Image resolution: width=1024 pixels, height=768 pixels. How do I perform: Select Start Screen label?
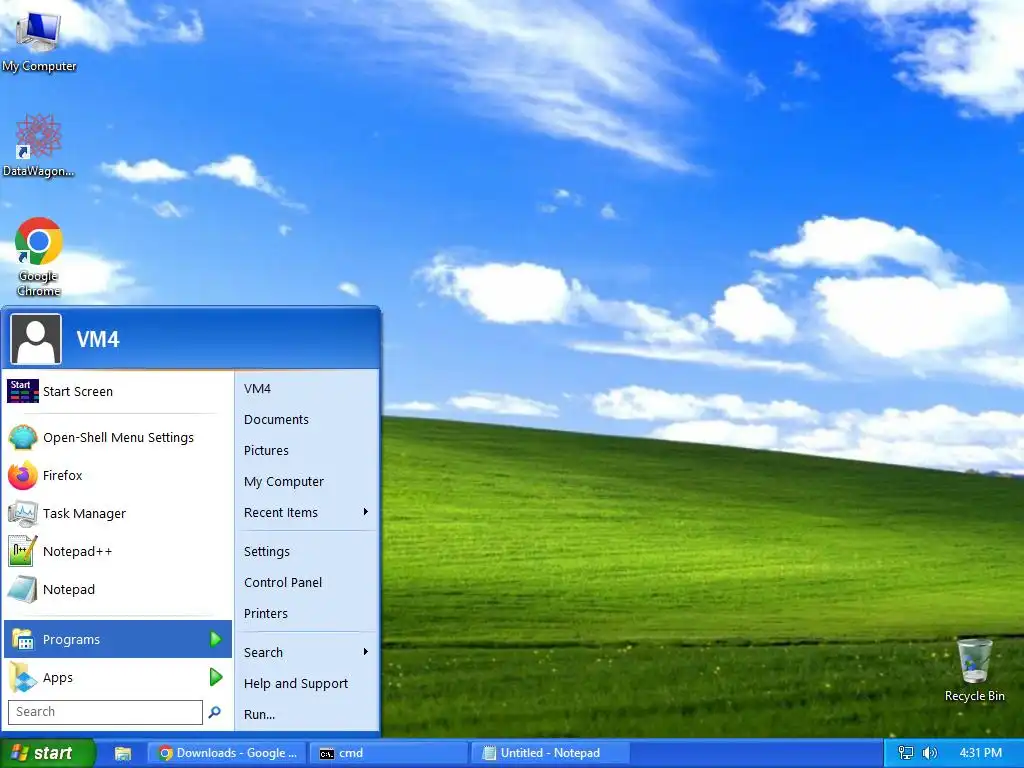tap(78, 391)
